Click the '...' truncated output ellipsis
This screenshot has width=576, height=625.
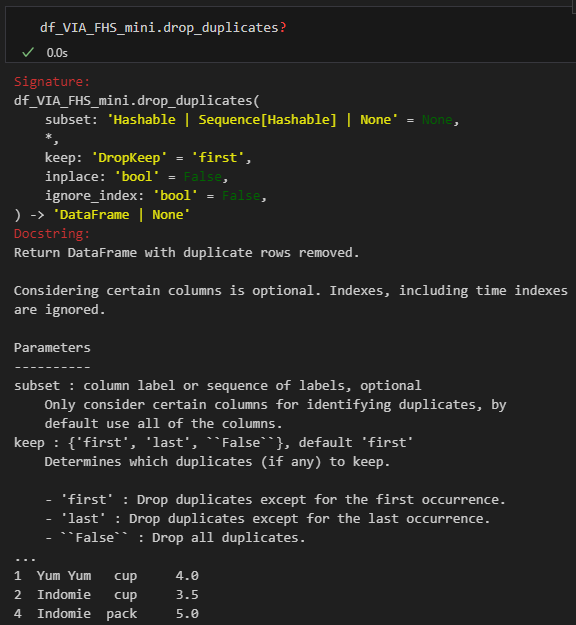tap(25, 558)
